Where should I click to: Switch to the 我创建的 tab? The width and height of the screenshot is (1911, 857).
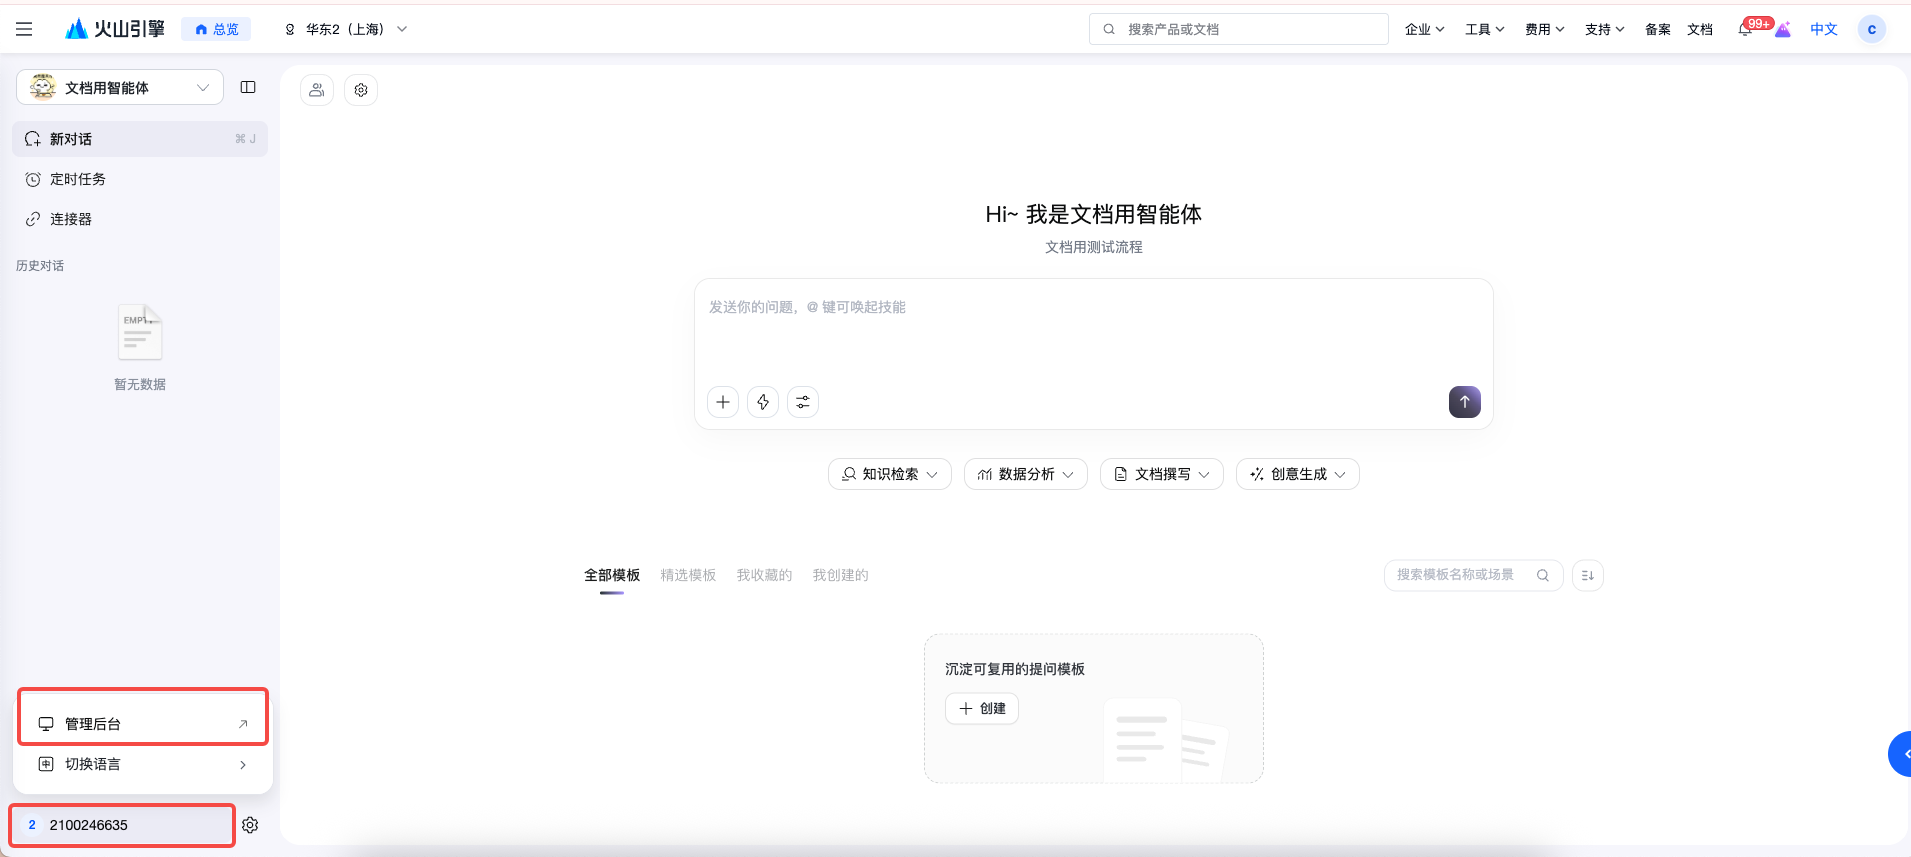coord(840,575)
